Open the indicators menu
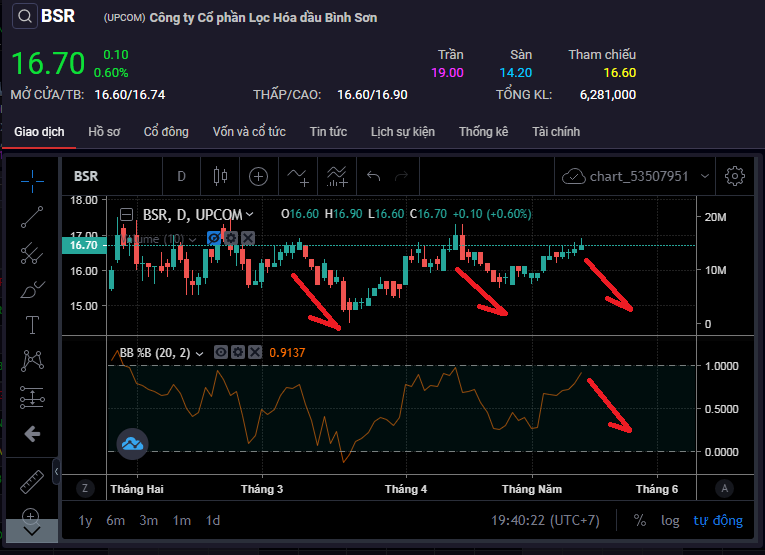 [x=298, y=176]
